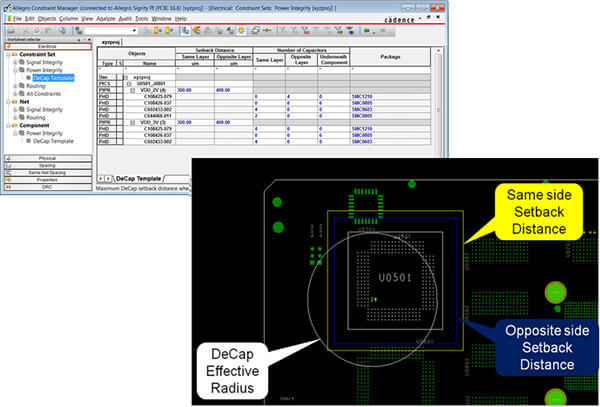Click the C644066-011 capacitor row name
The width and height of the screenshot is (600, 407).
tap(157, 116)
